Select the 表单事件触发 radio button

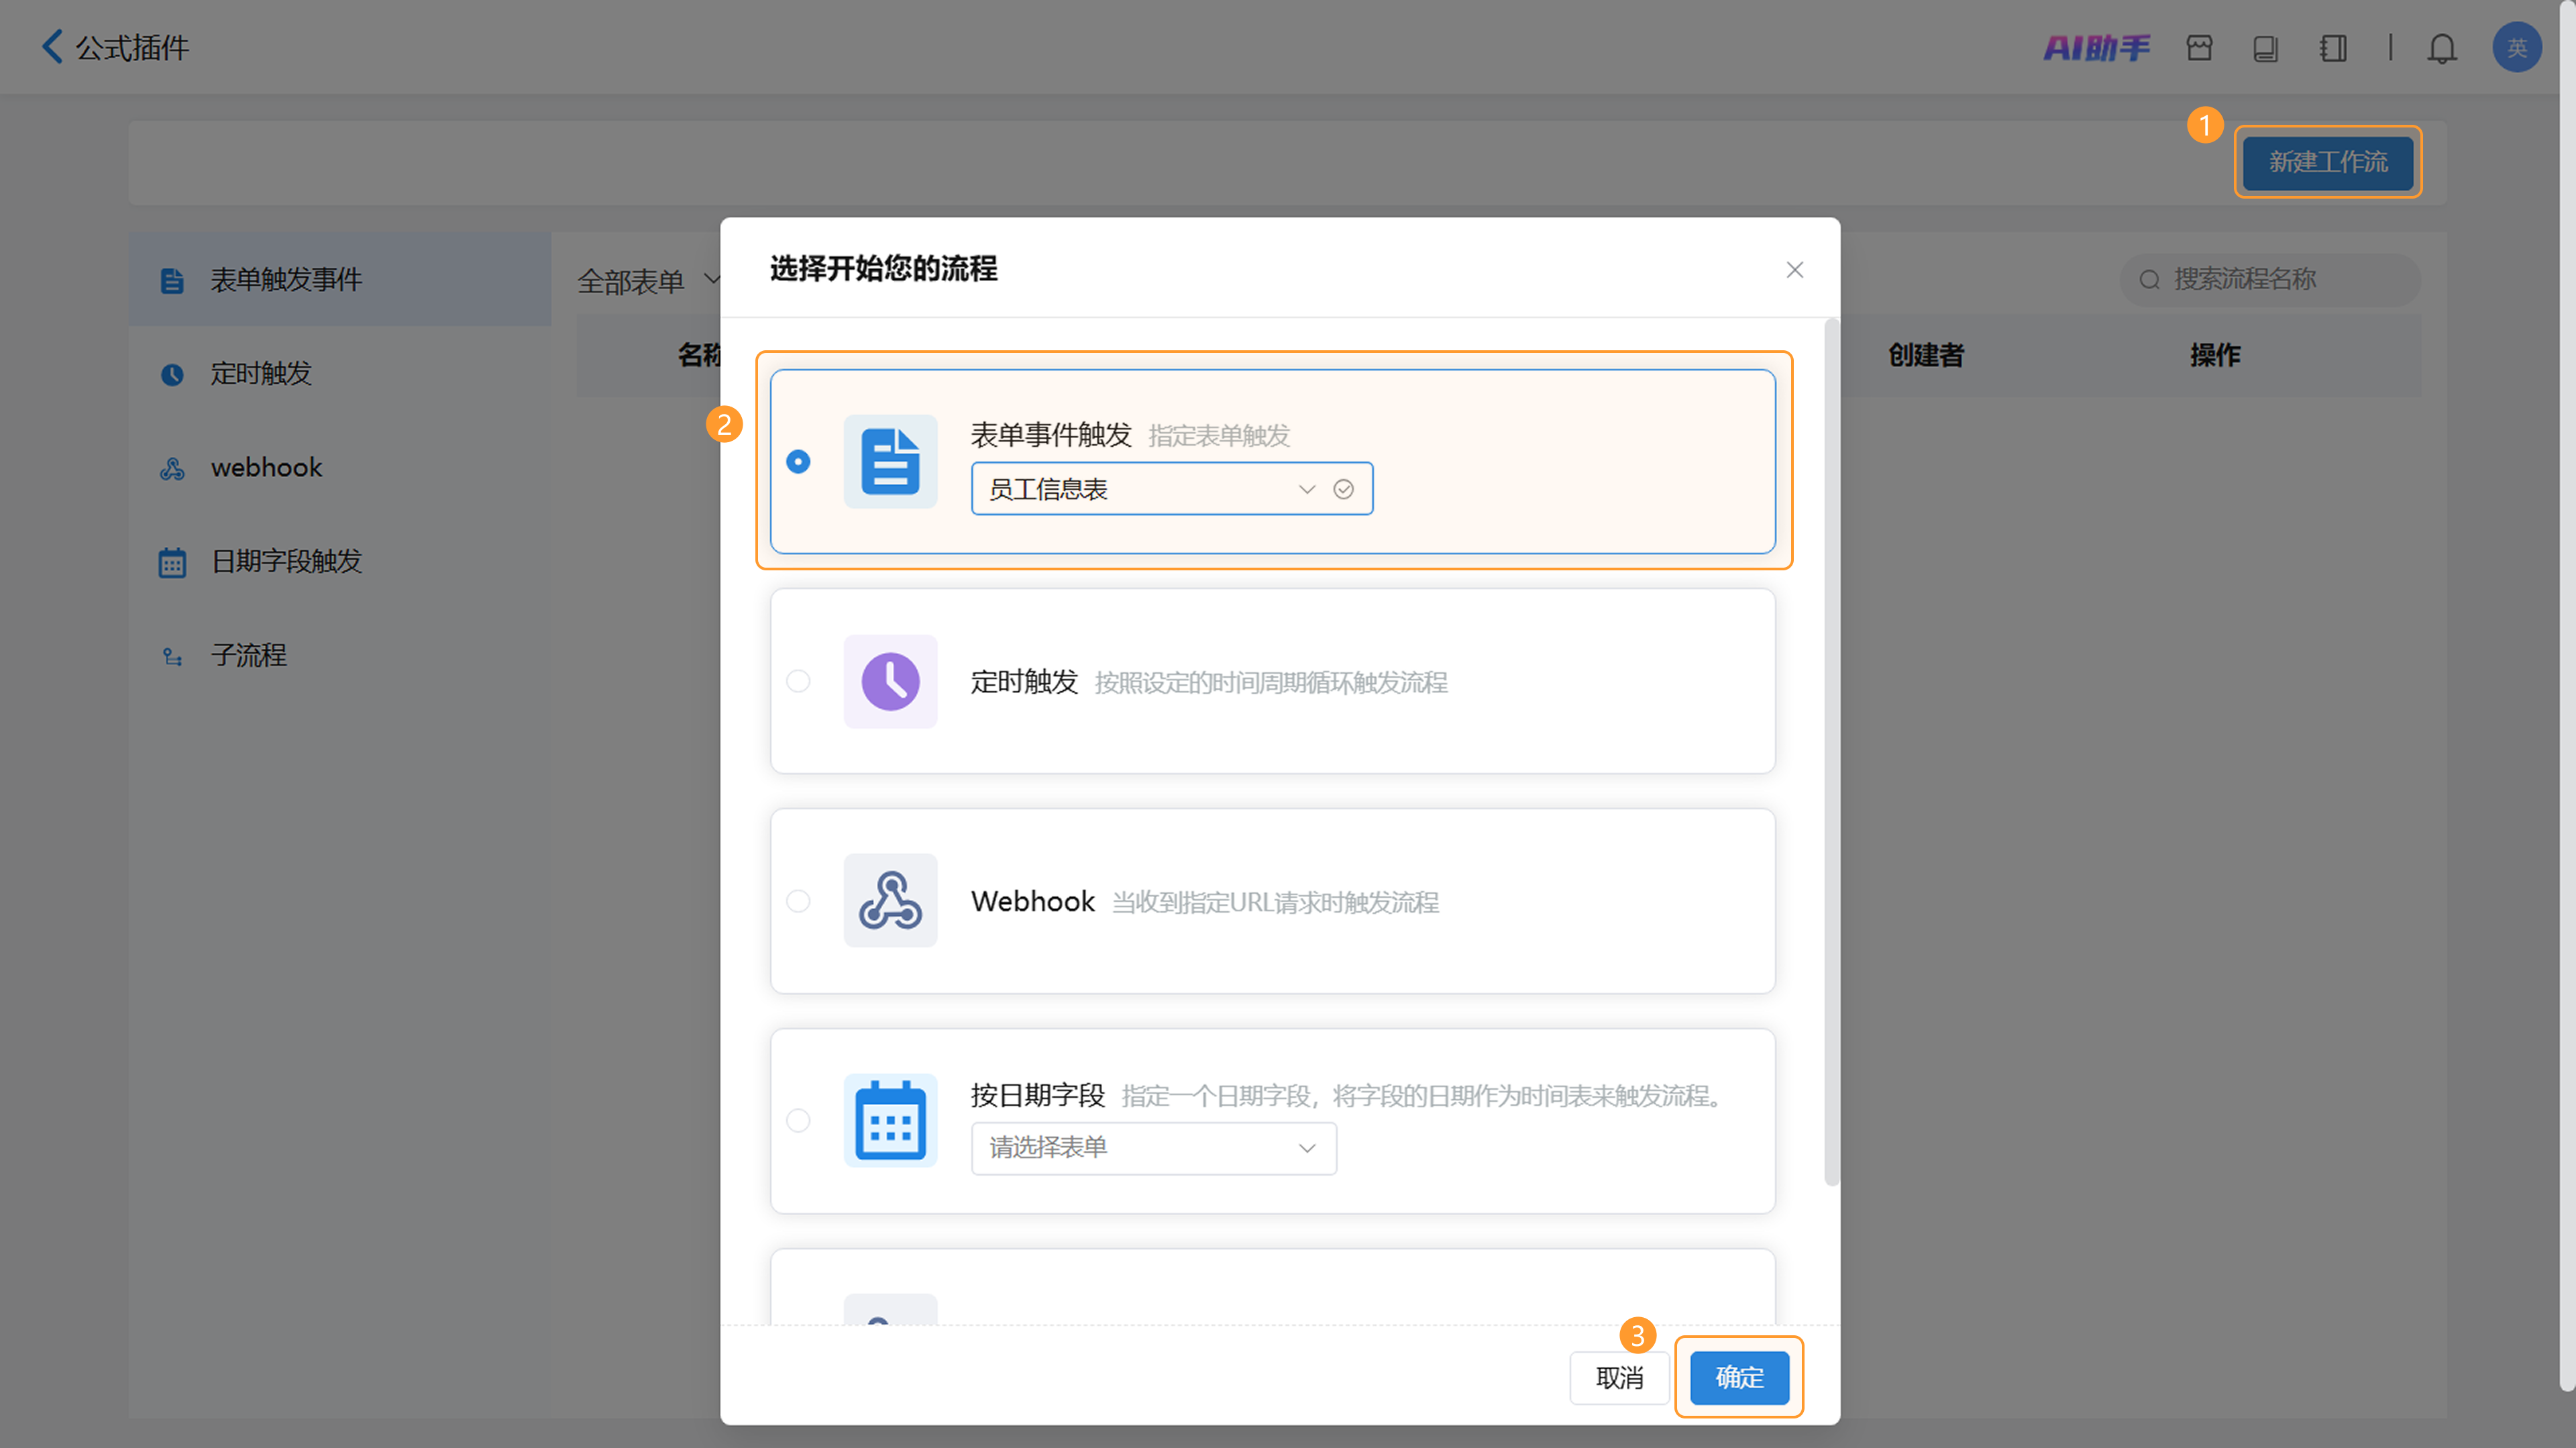[797, 461]
